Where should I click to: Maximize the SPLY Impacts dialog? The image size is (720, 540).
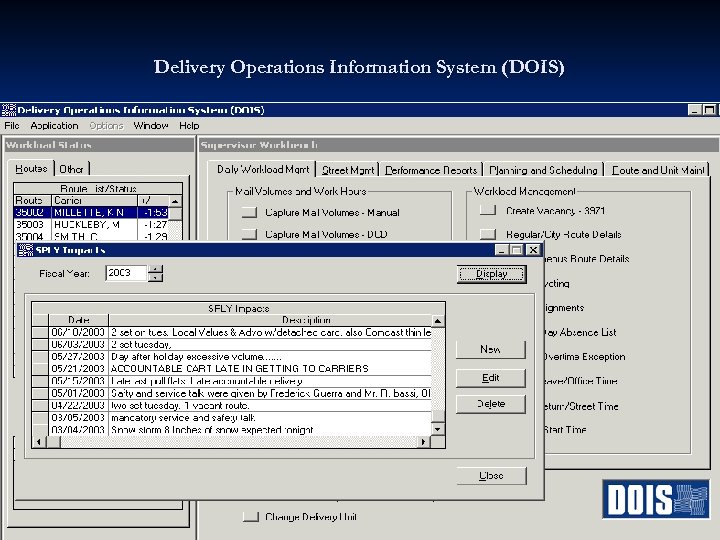(517, 250)
